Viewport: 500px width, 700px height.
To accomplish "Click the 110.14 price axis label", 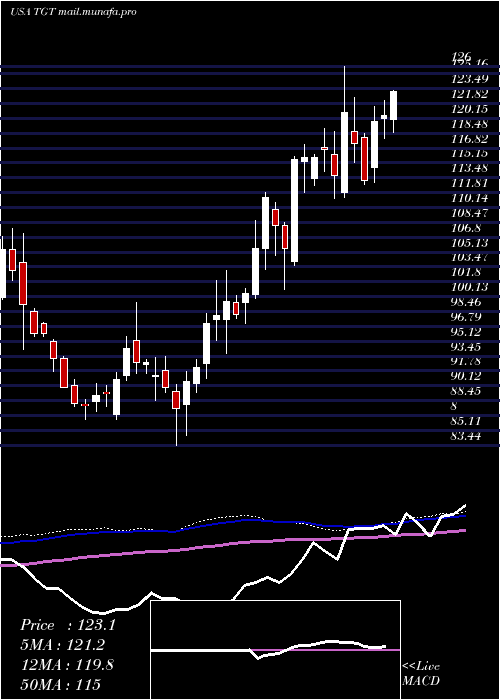I will point(469,198).
